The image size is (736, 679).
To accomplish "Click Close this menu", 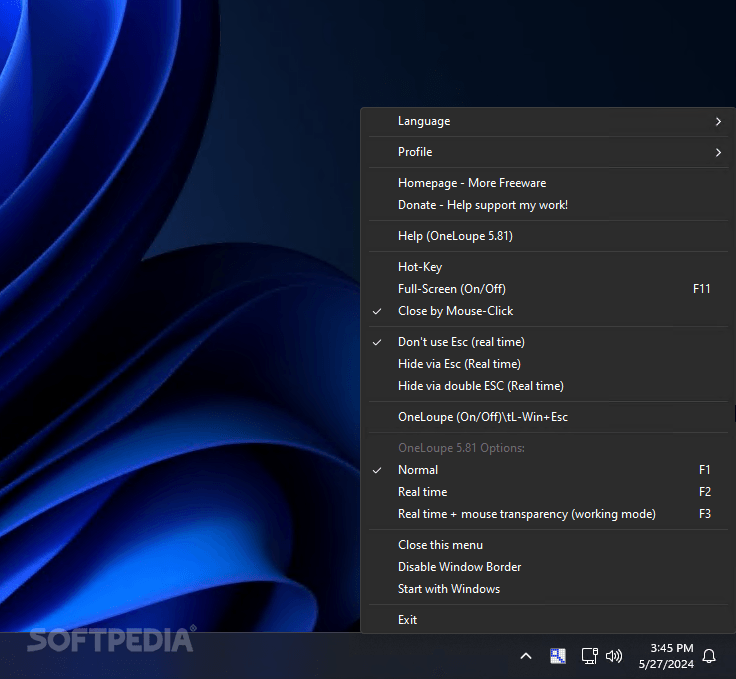I will [x=549, y=545].
